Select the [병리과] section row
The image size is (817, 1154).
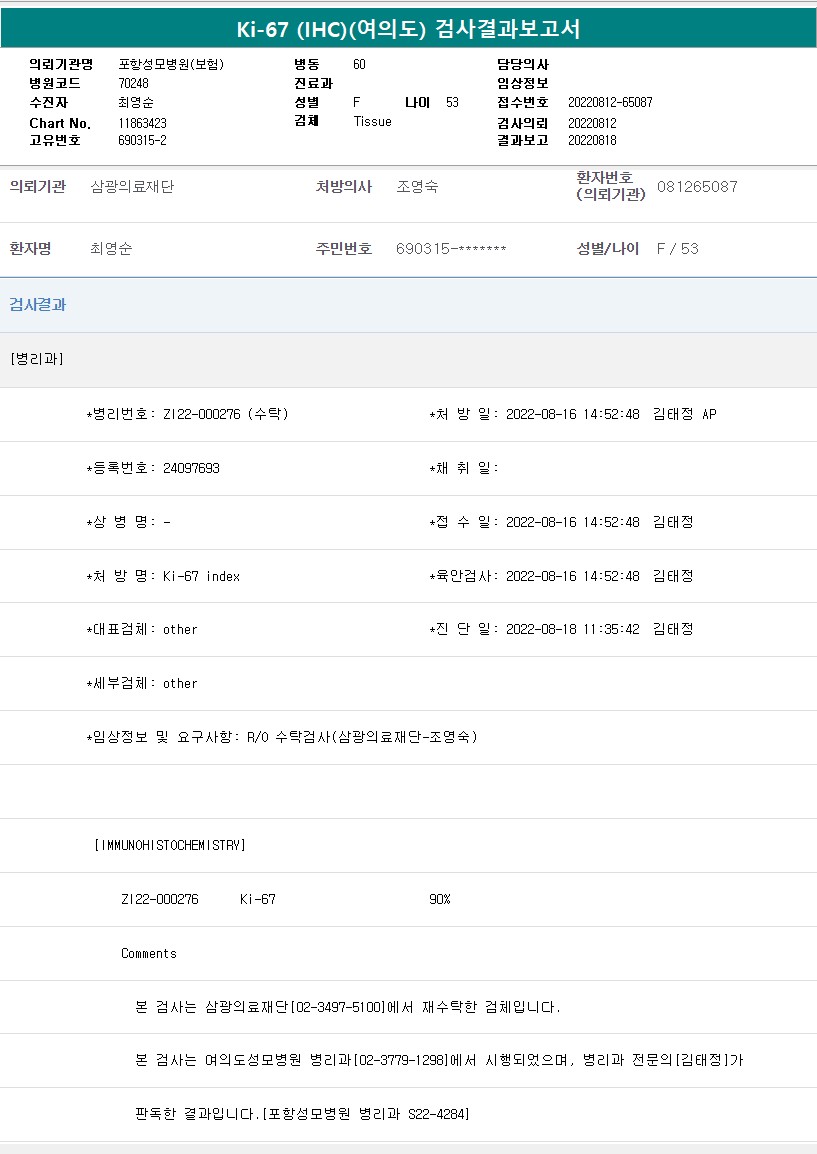[x=37, y=359]
